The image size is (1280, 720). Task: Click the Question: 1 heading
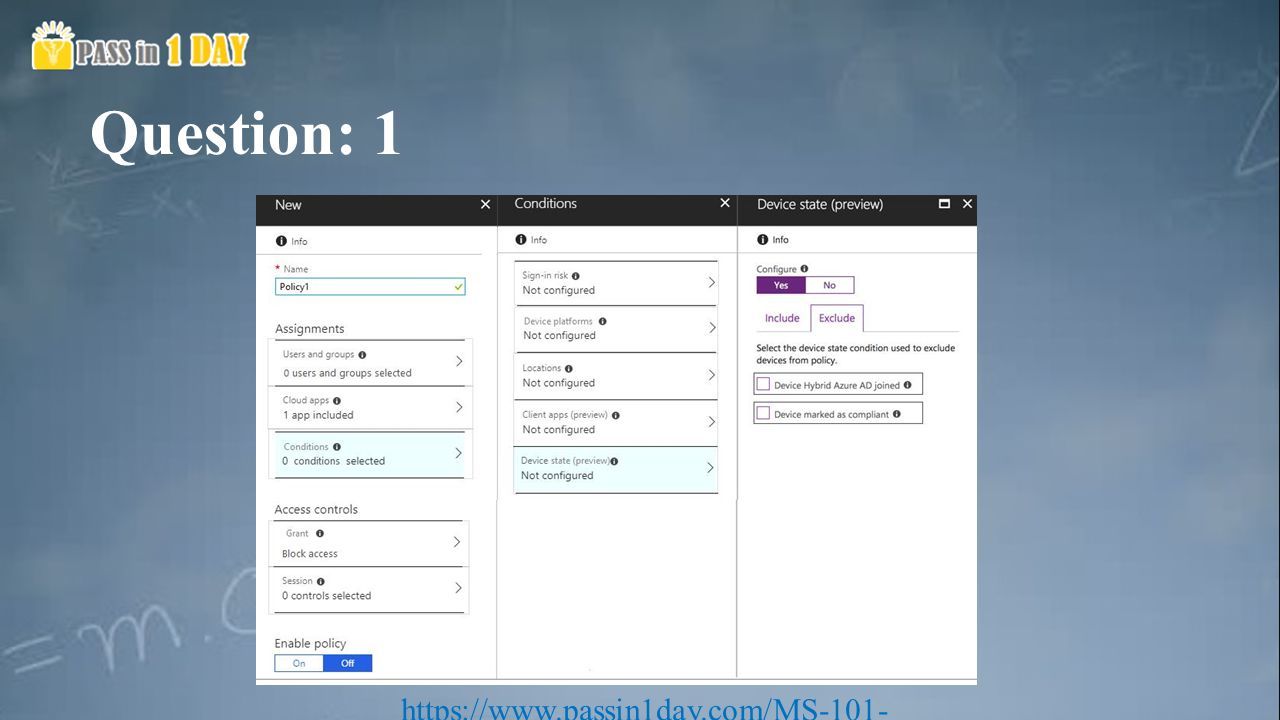click(246, 133)
